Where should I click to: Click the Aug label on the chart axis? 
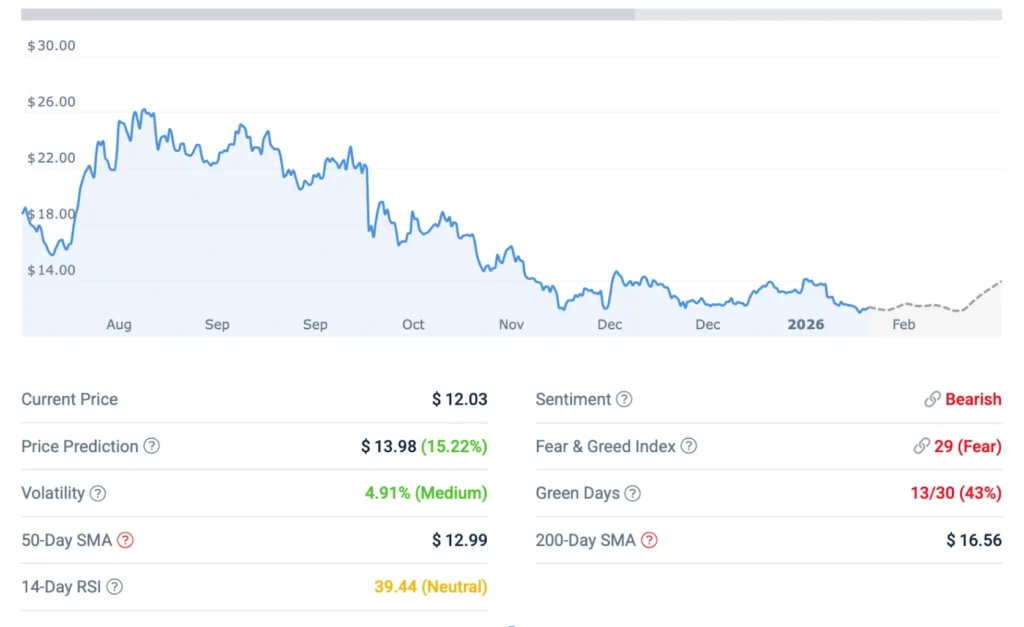(119, 324)
